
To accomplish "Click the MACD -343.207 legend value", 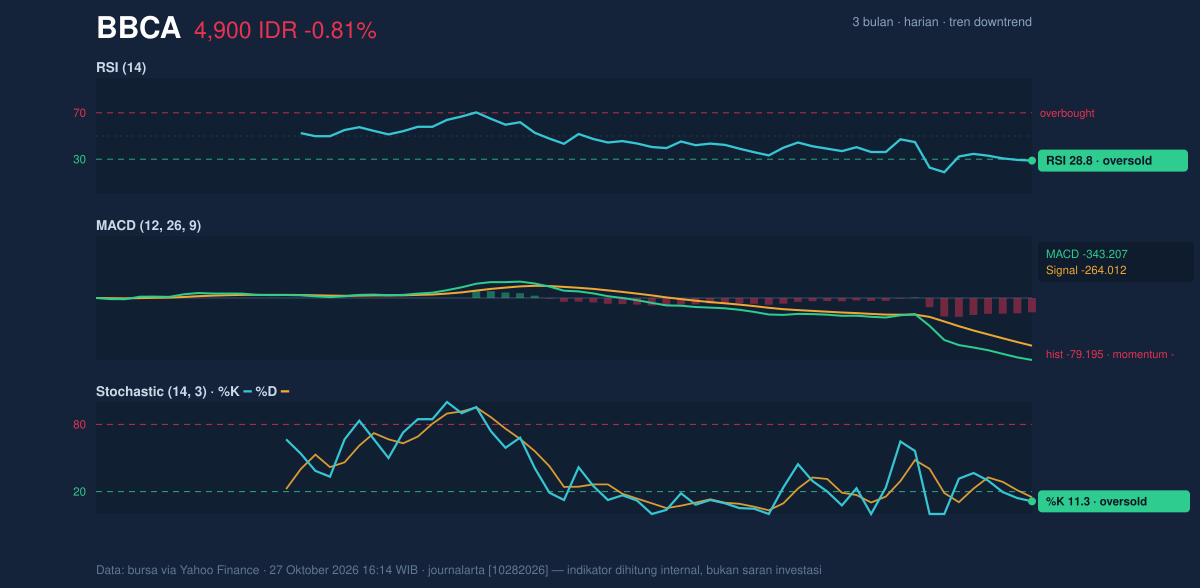I will 1086,254.
